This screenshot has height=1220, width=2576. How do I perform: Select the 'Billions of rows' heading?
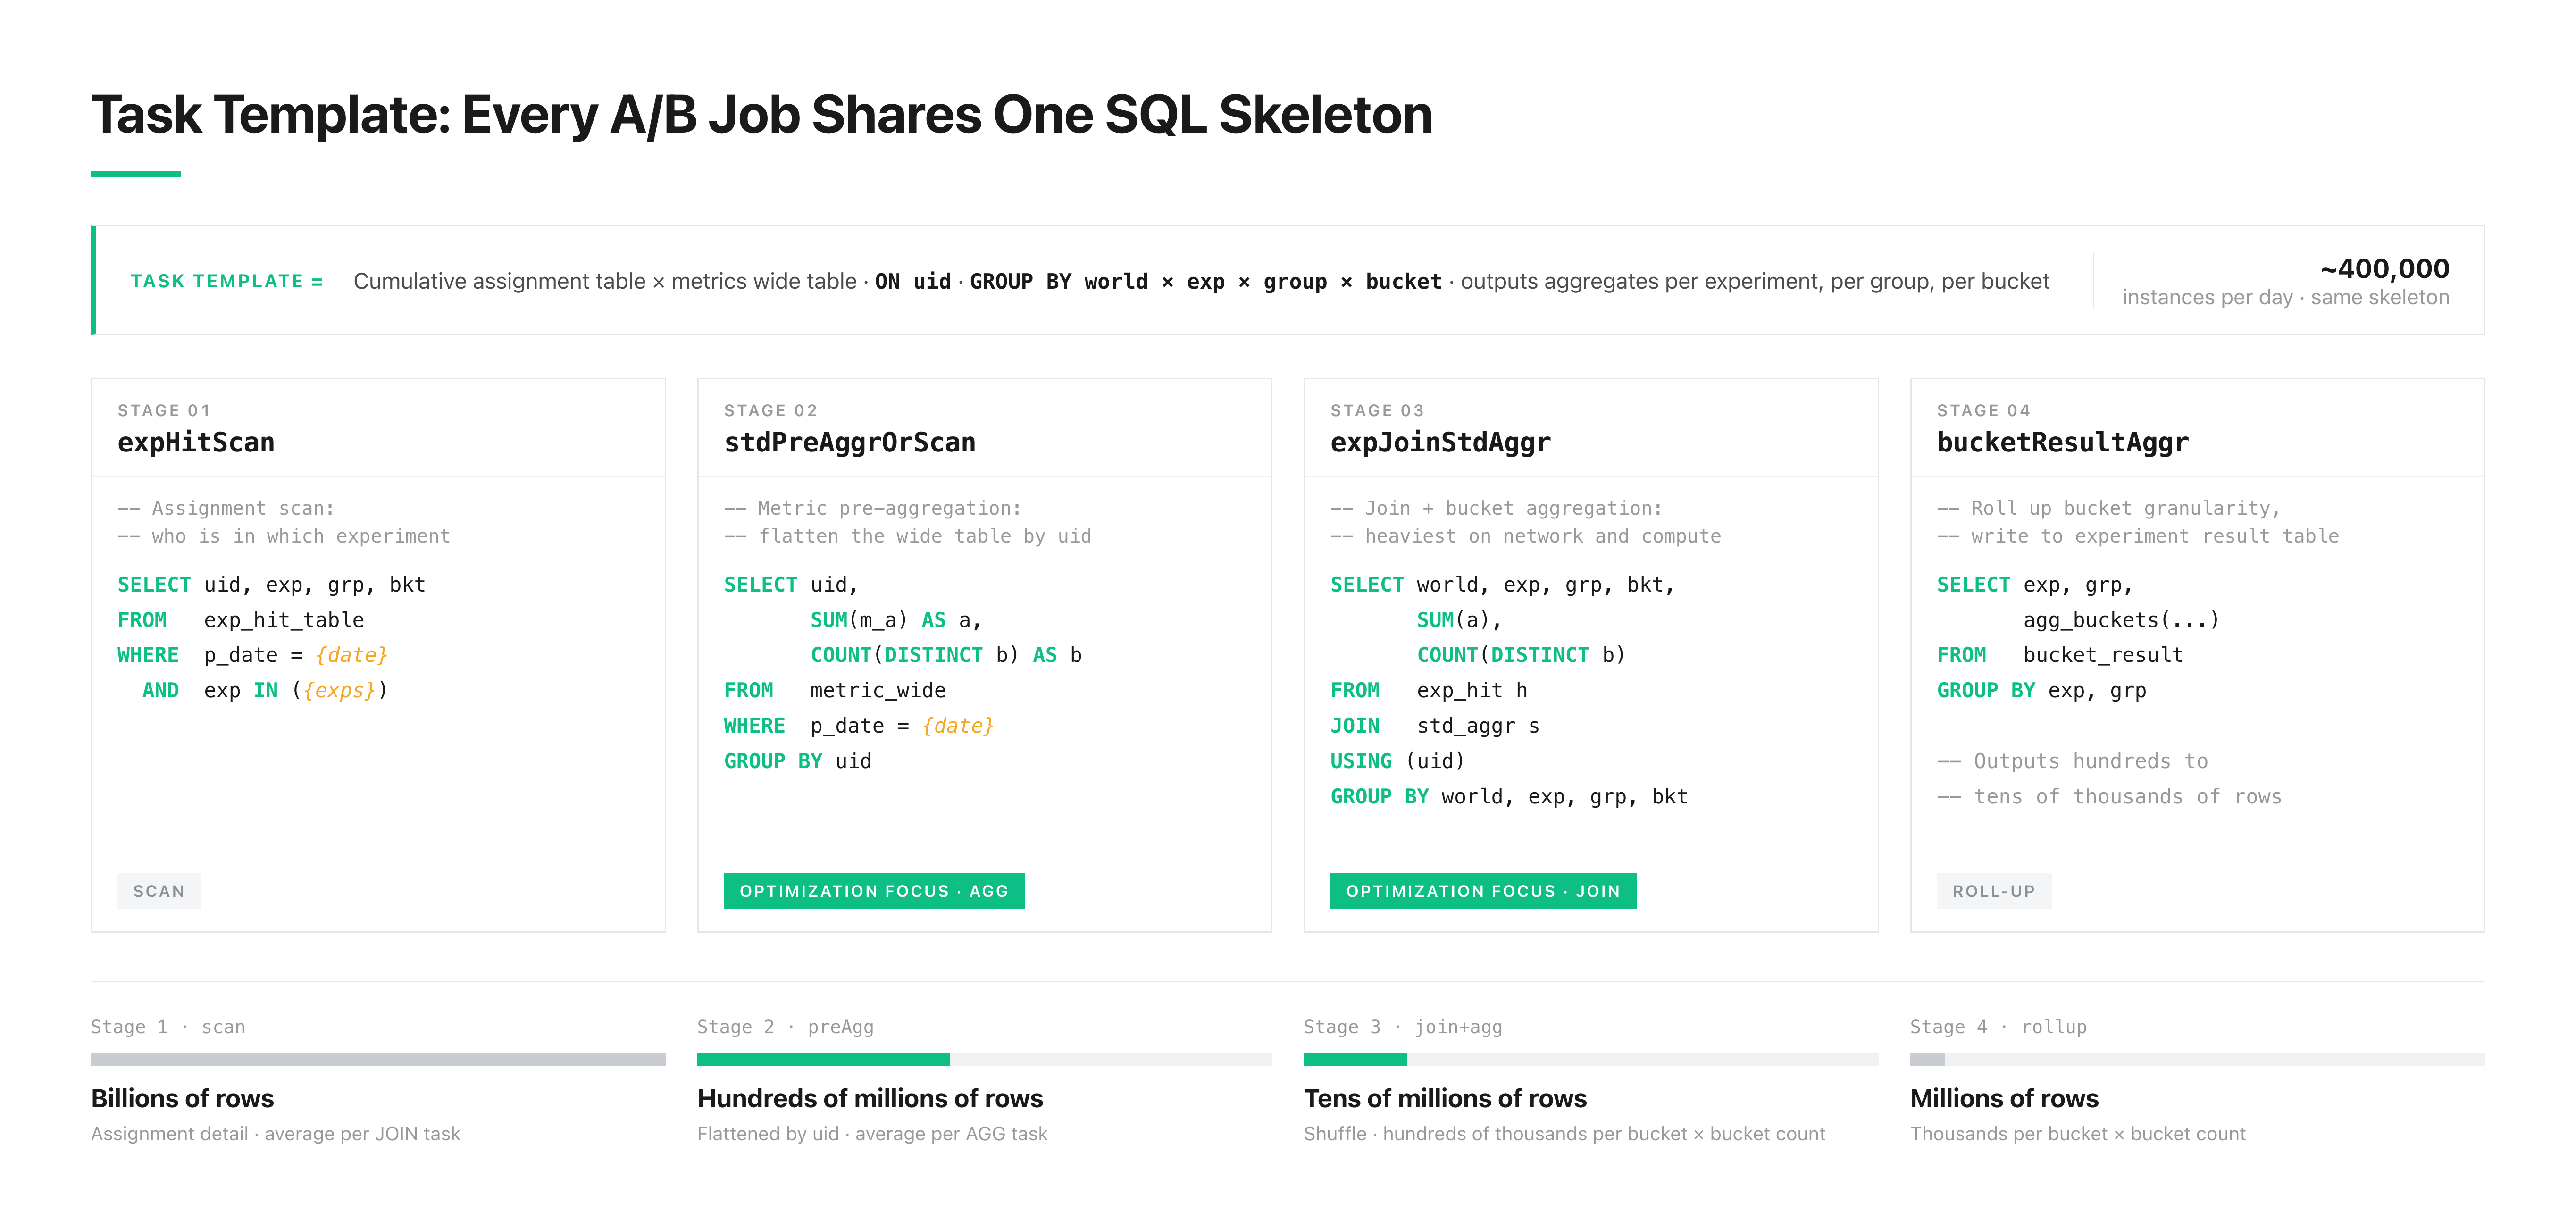182,1099
